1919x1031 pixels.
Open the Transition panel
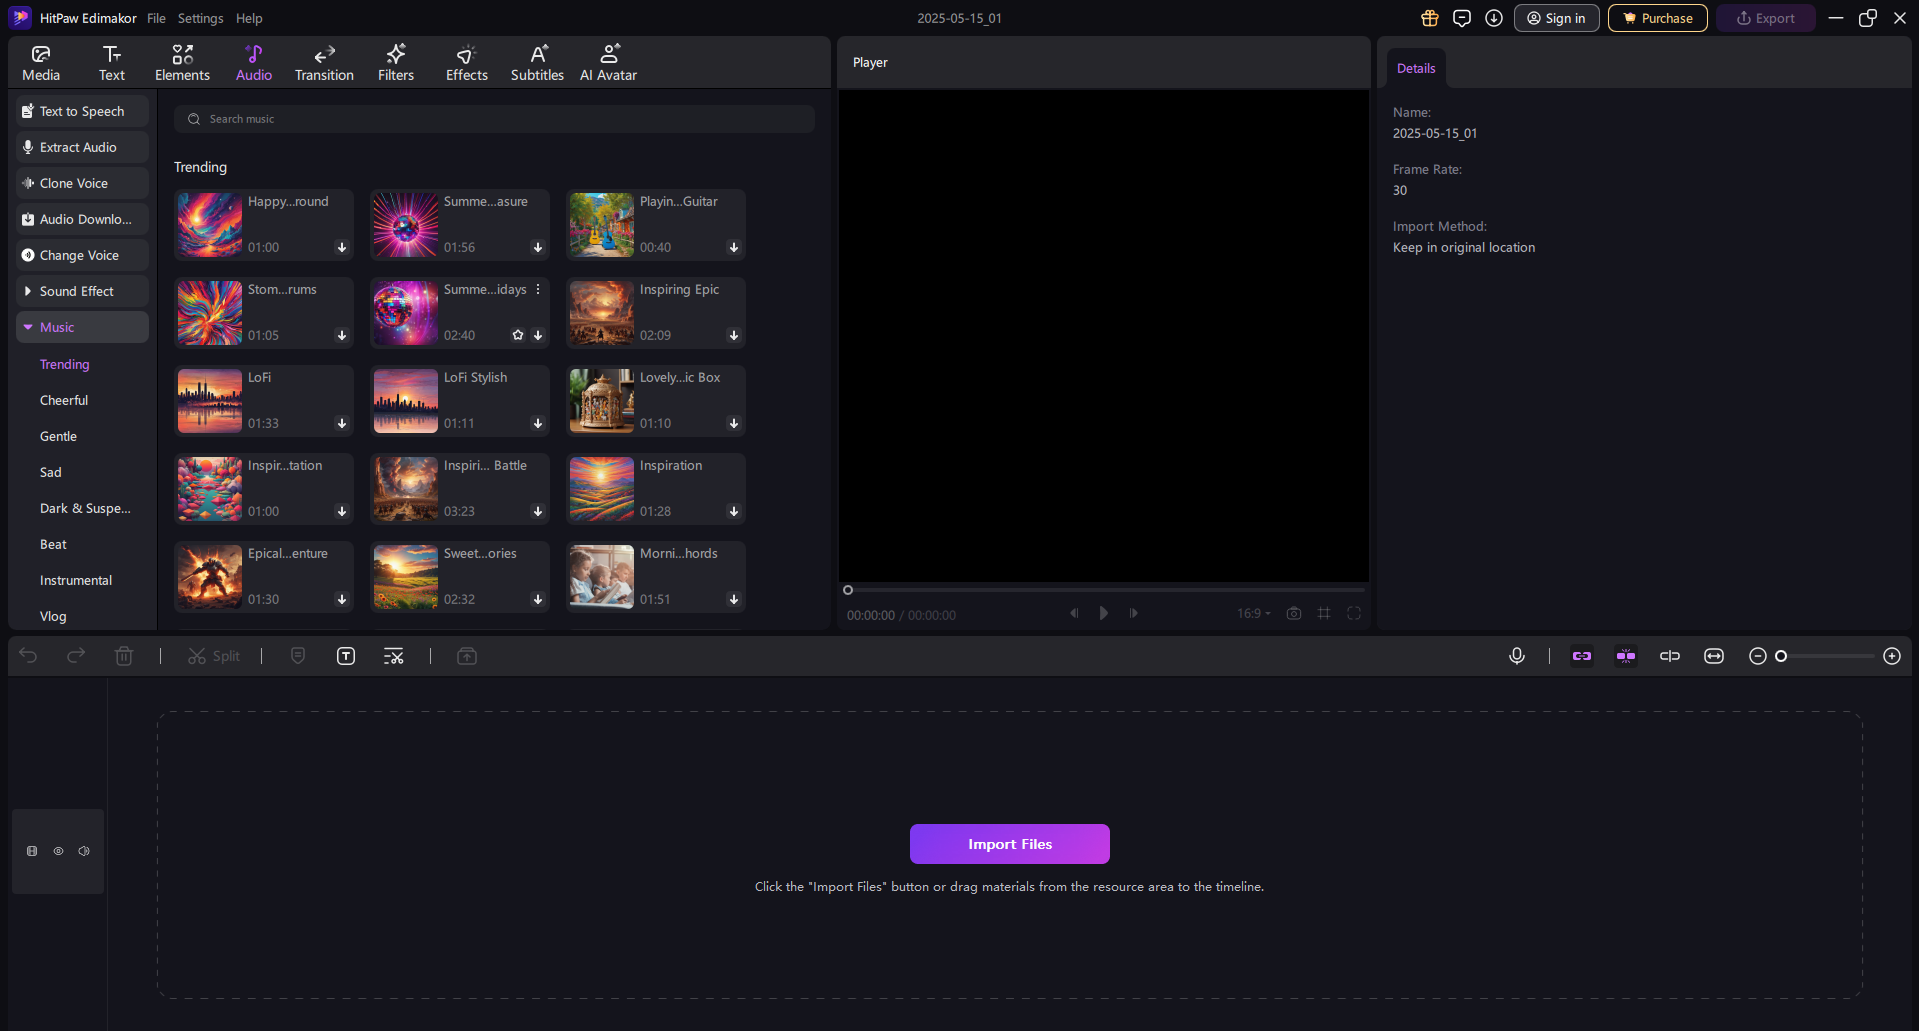(324, 62)
